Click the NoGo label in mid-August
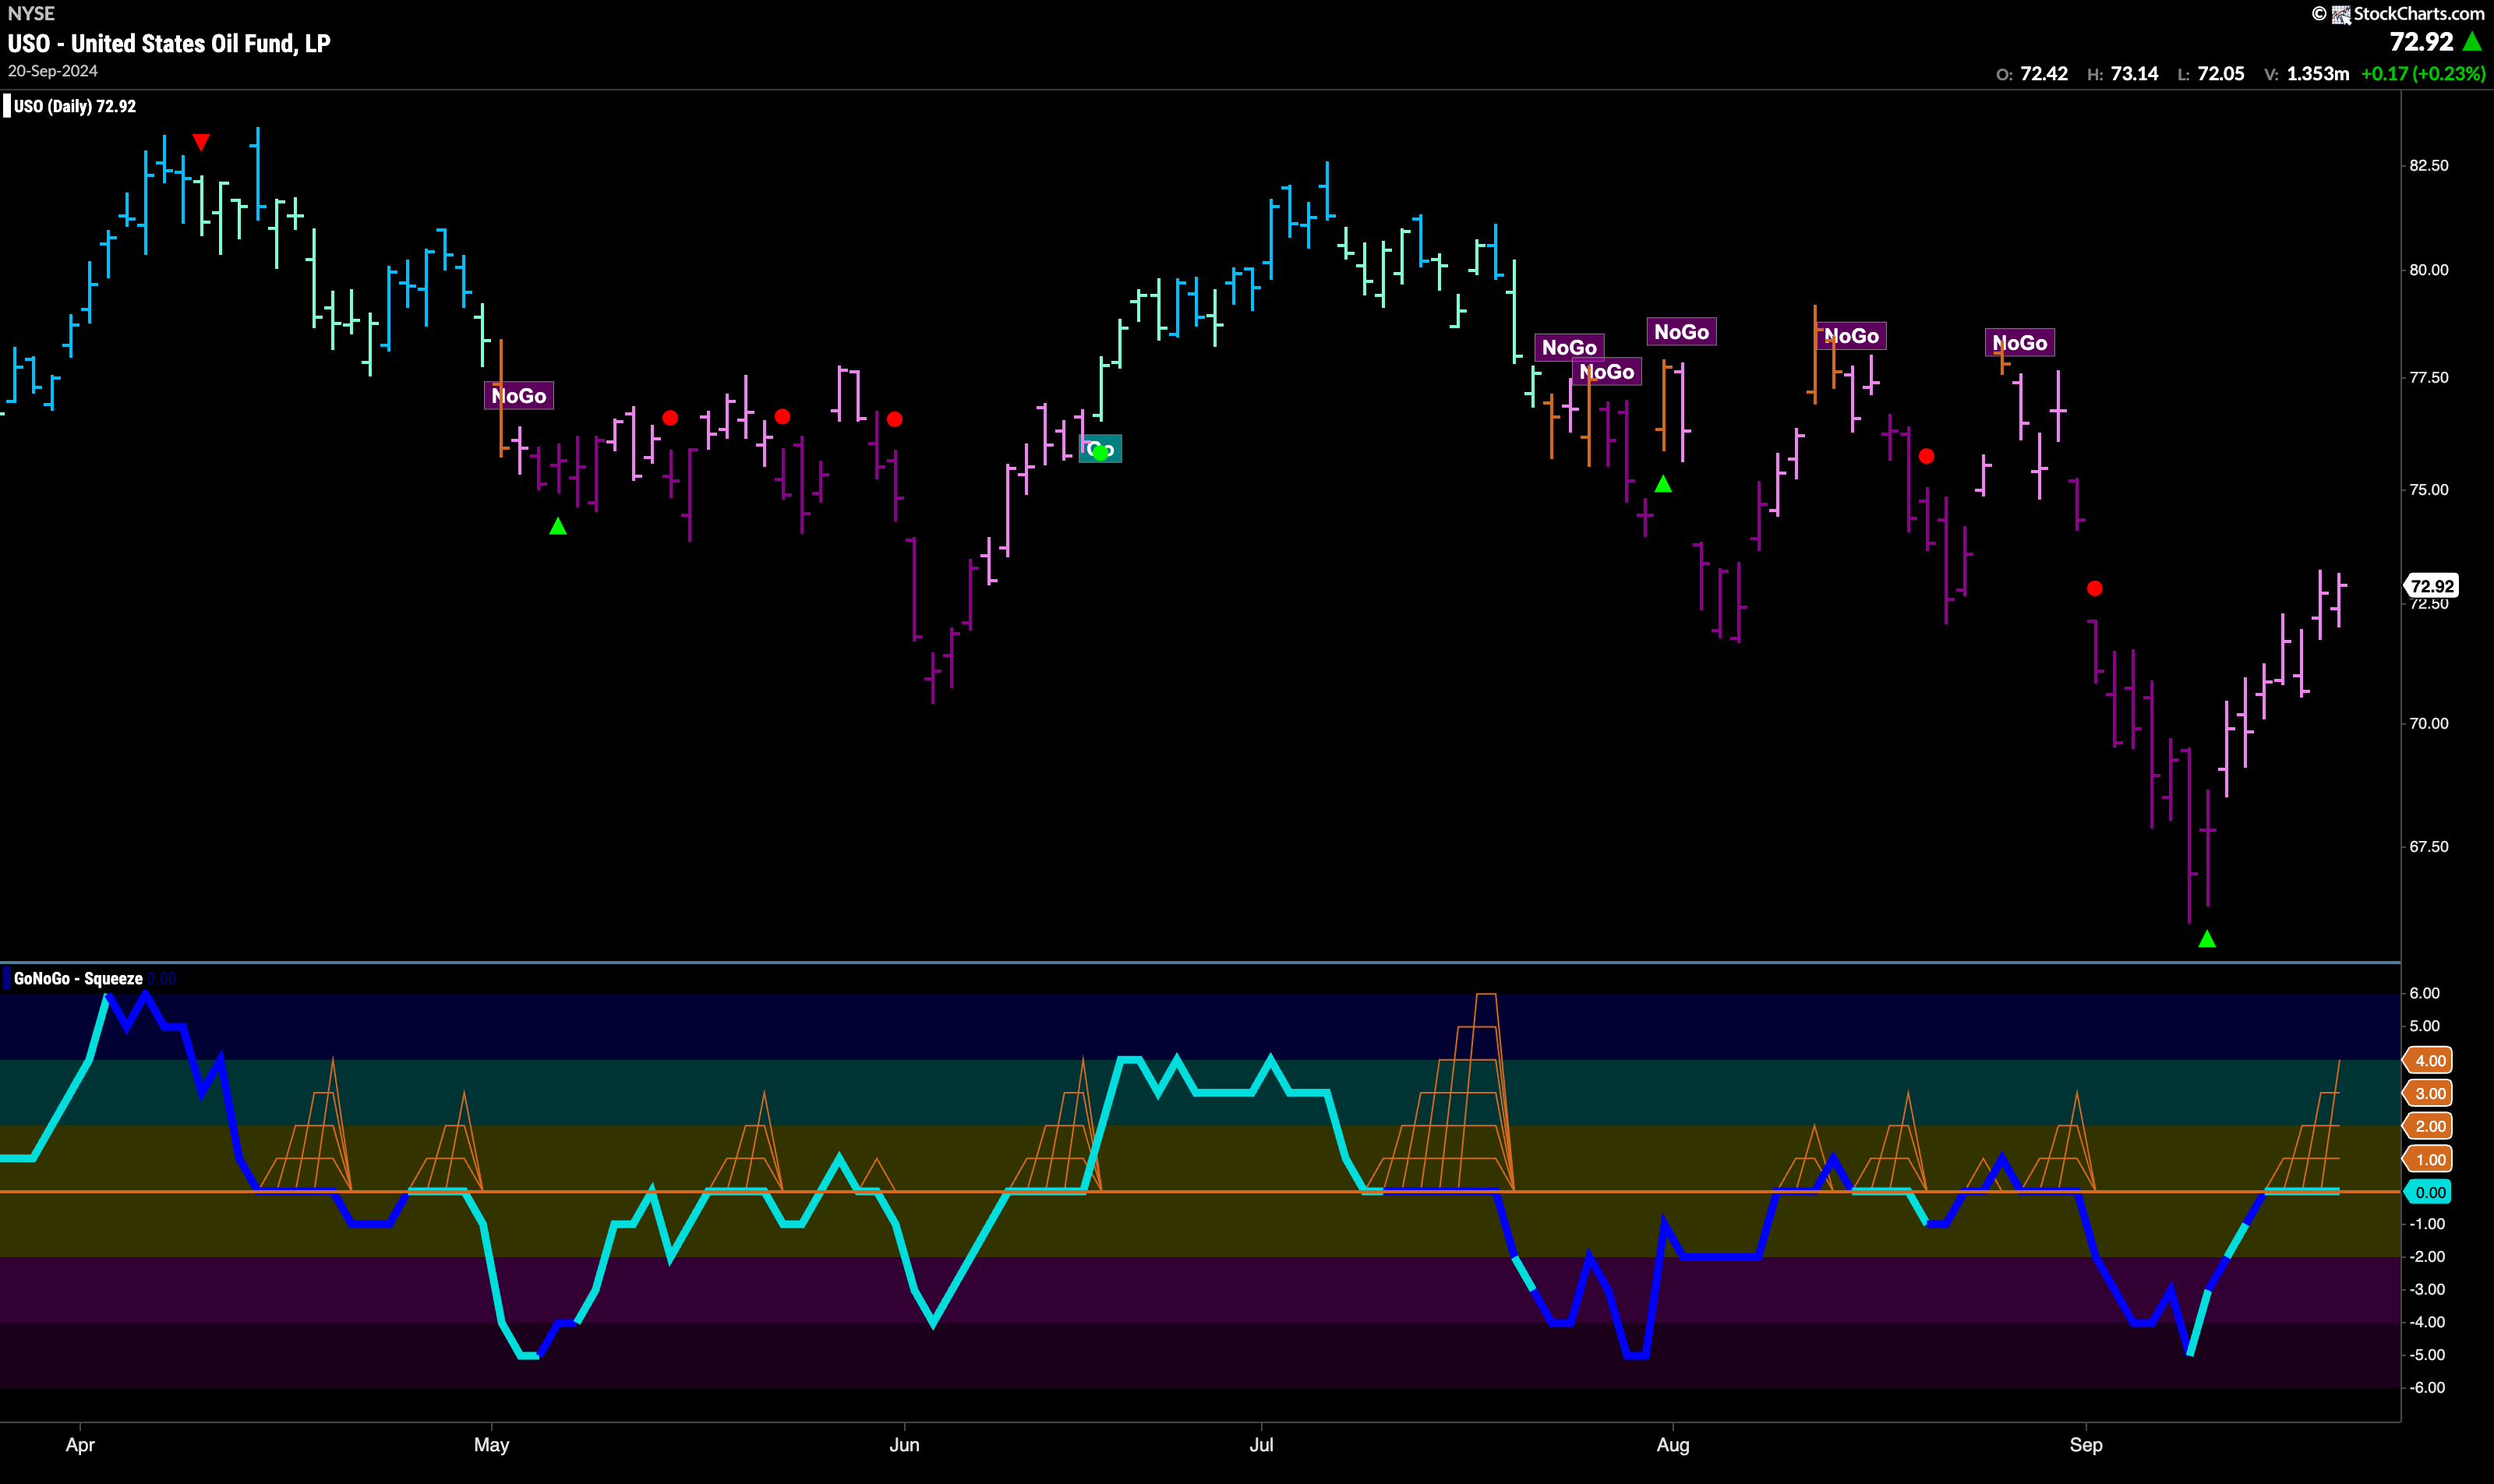The width and height of the screenshot is (2494, 1484). pyautogui.click(x=1852, y=336)
